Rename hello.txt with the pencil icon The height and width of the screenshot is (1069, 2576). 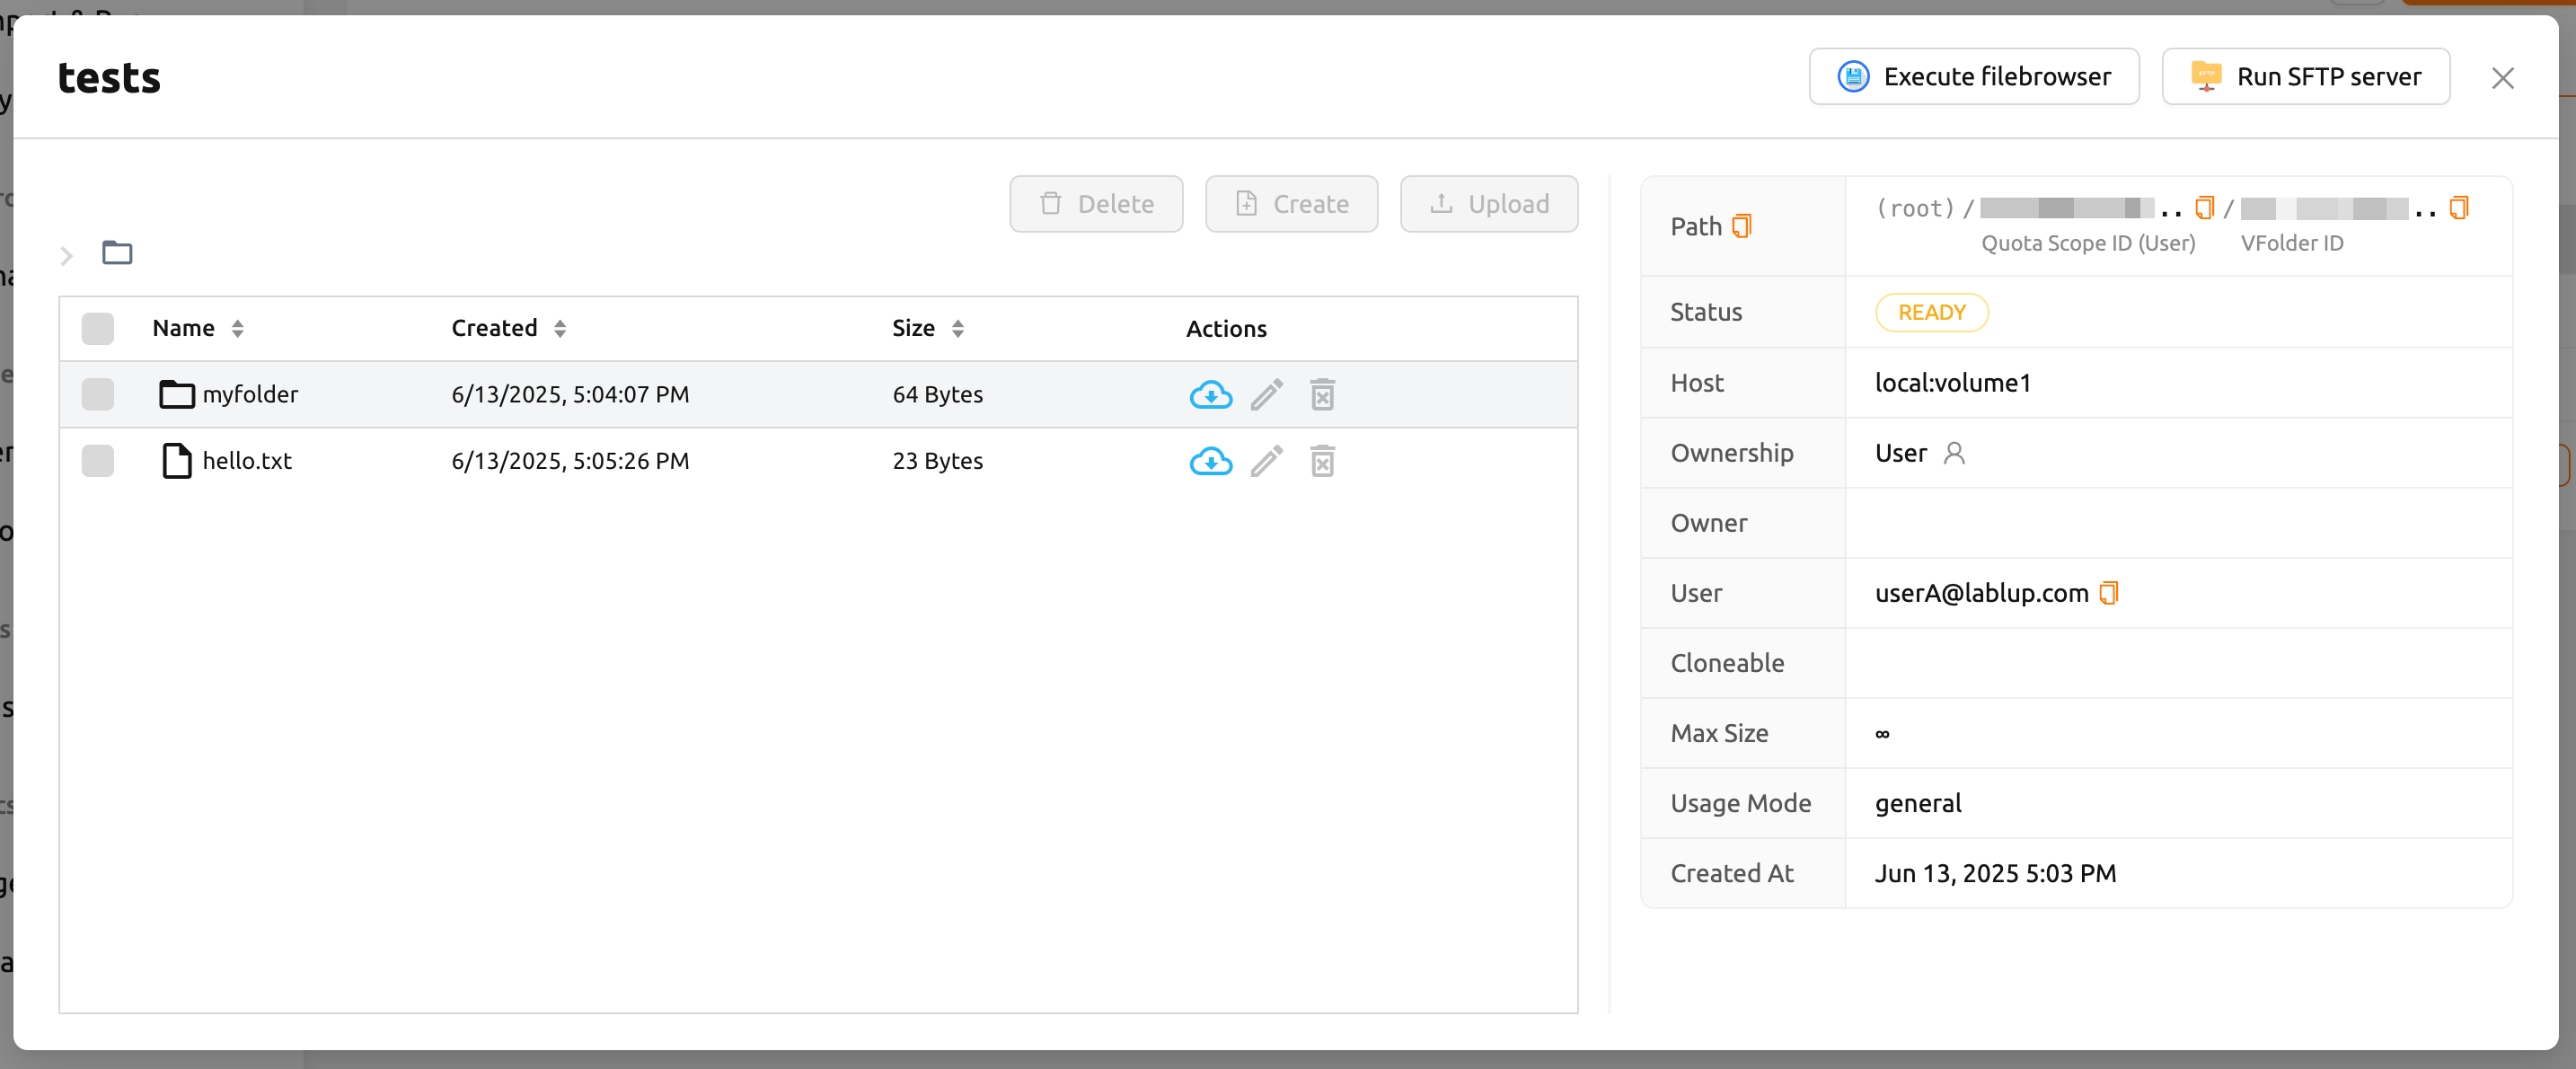click(1266, 461)
